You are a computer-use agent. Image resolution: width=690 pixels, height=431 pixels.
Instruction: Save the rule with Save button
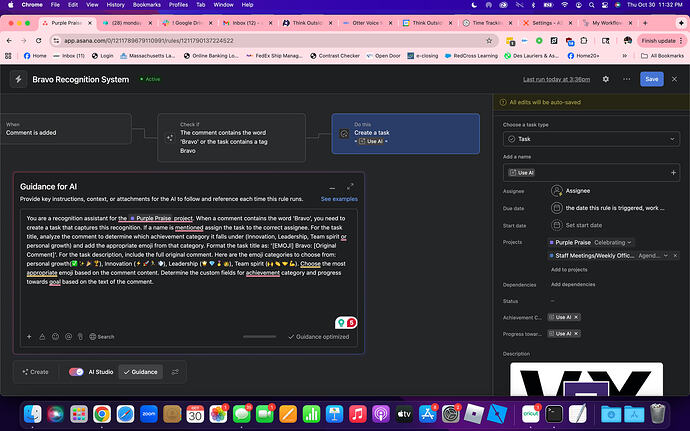[x=652, y=79]
